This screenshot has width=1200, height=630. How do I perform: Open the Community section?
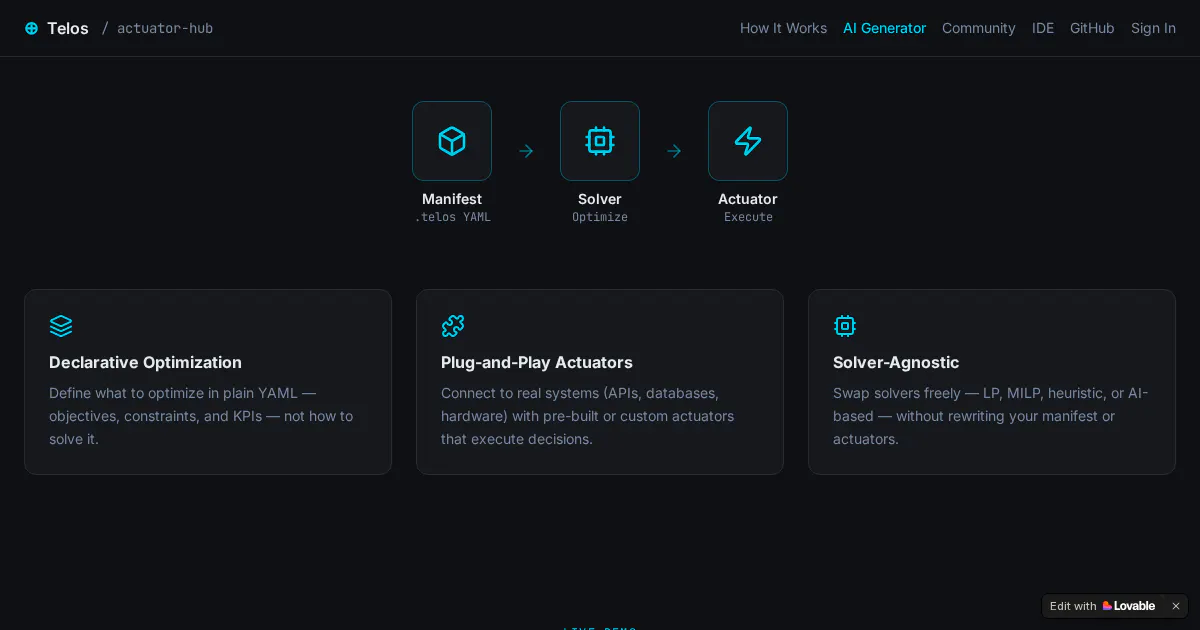coord(978,28)
